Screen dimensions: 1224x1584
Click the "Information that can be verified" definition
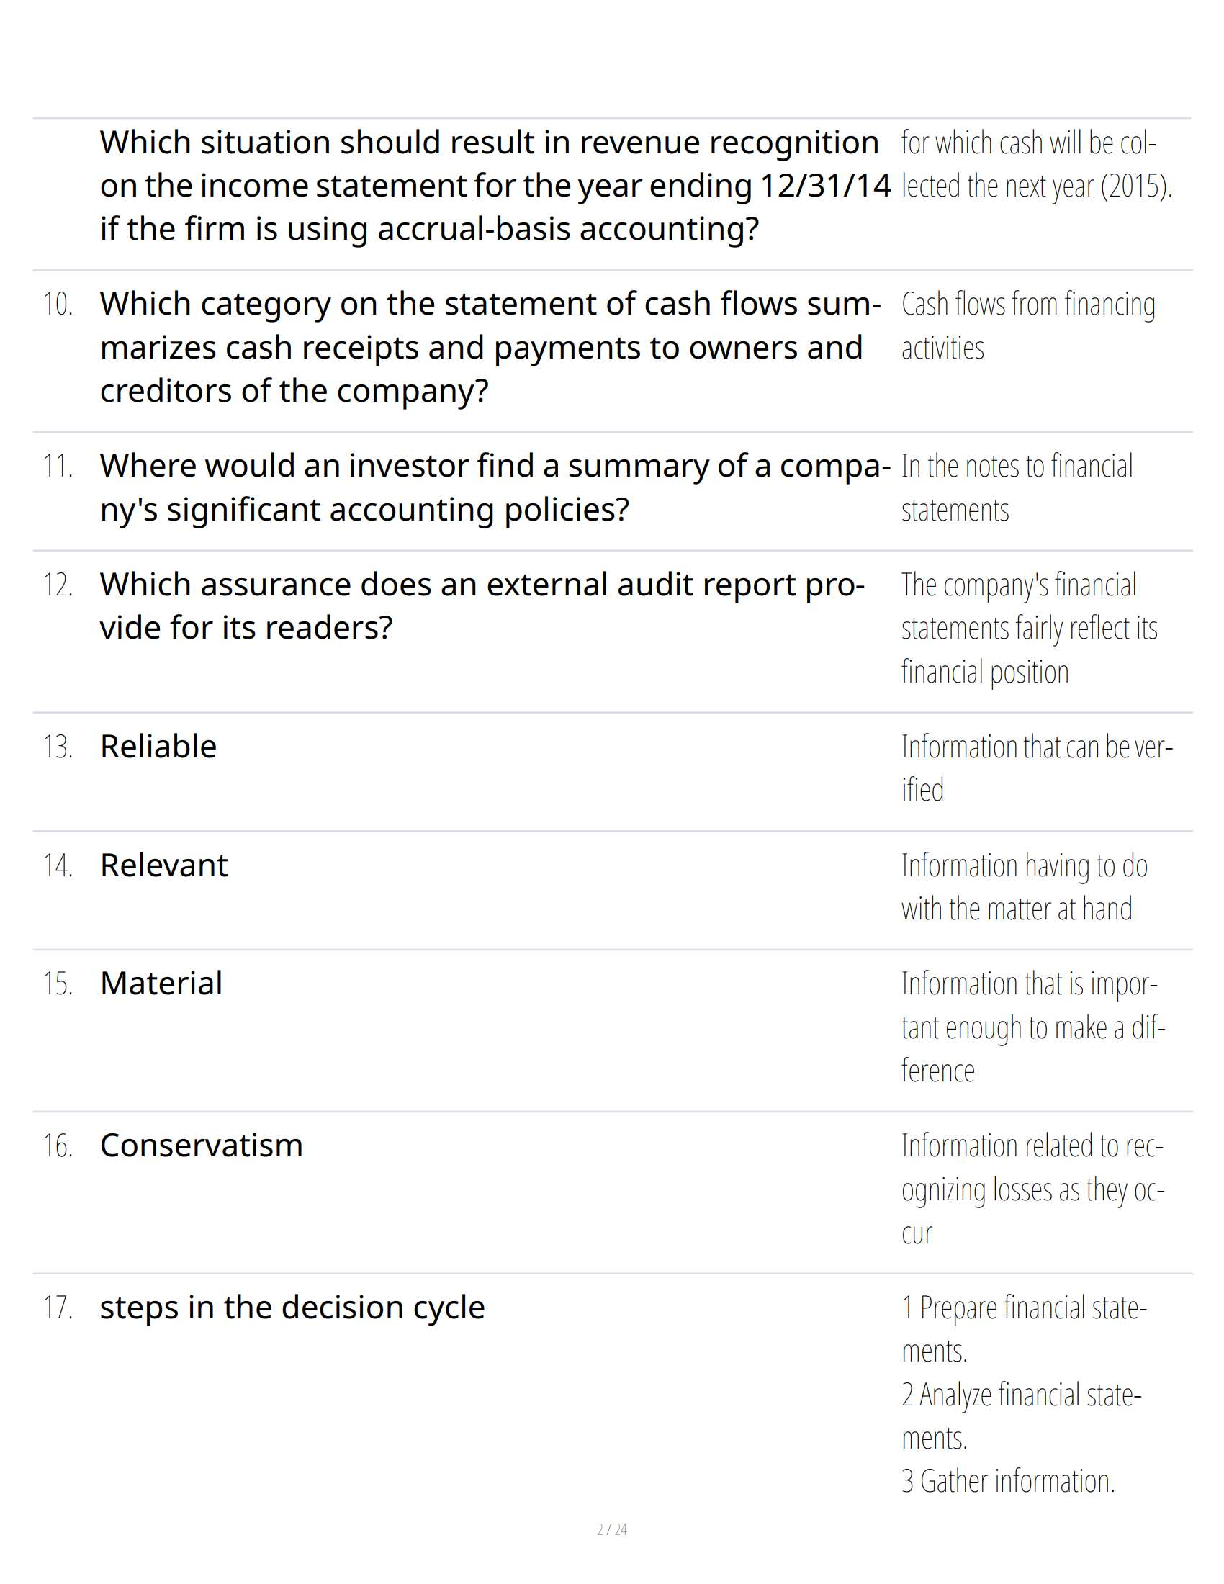[x=1036, y=768]
